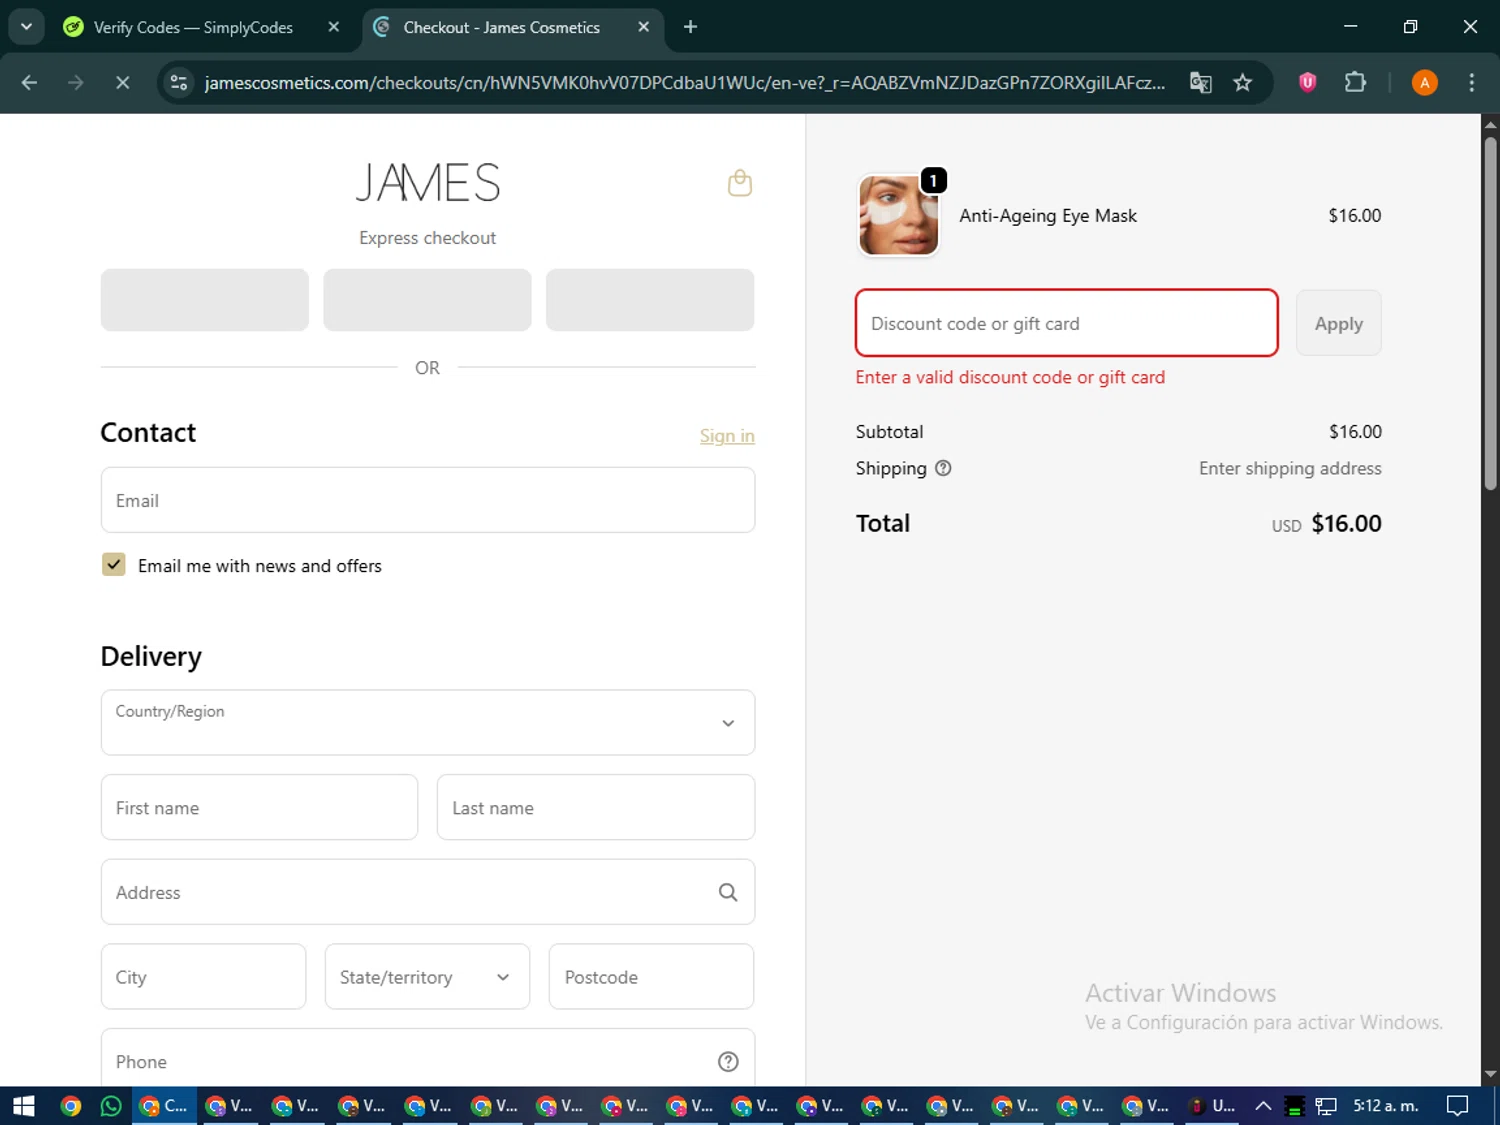Image resolution: width=1500 pixels, height=1125 pixels.
Task: Click the middle express checkout button
Action: click(428, 300)
